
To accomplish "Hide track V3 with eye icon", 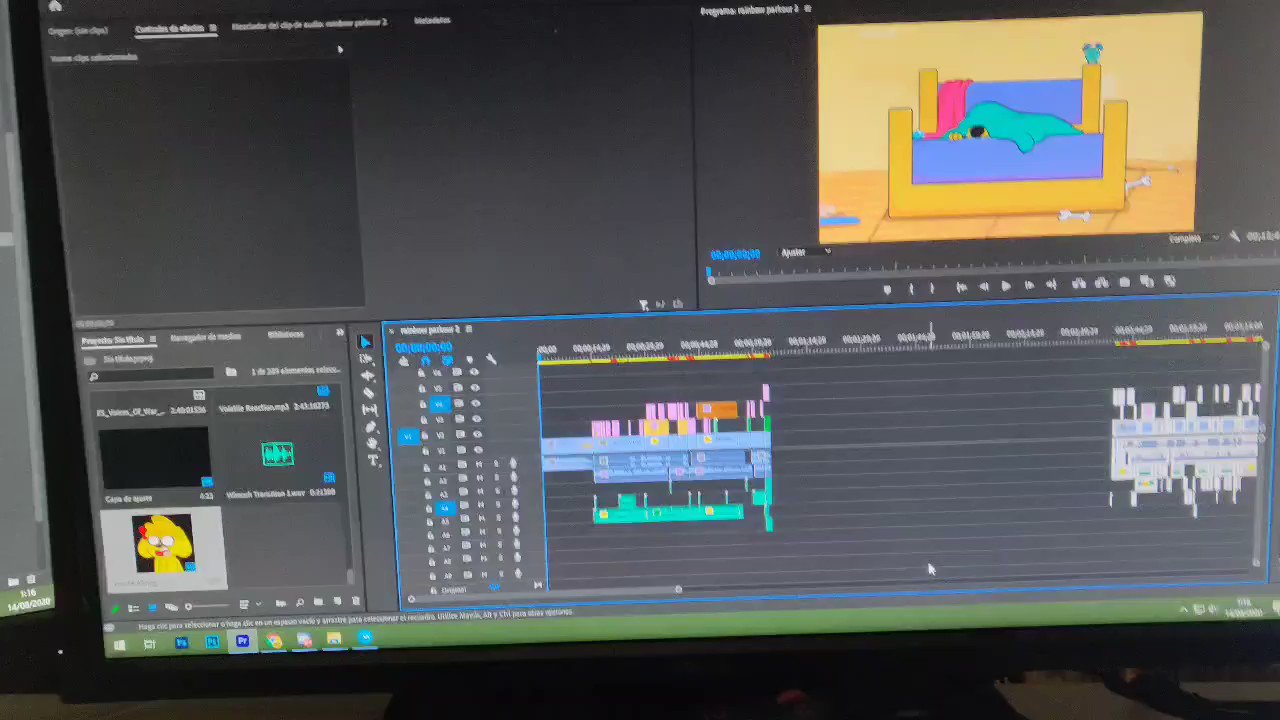I will coord(476,419).
